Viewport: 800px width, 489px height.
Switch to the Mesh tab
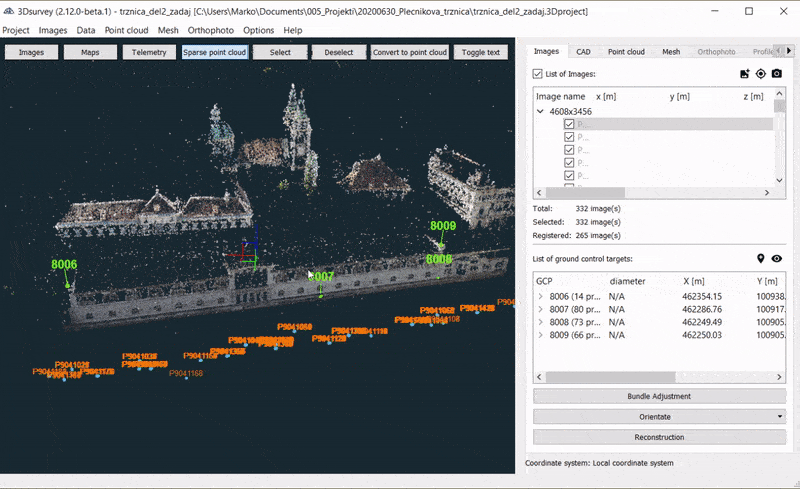(x=670, y=51)
